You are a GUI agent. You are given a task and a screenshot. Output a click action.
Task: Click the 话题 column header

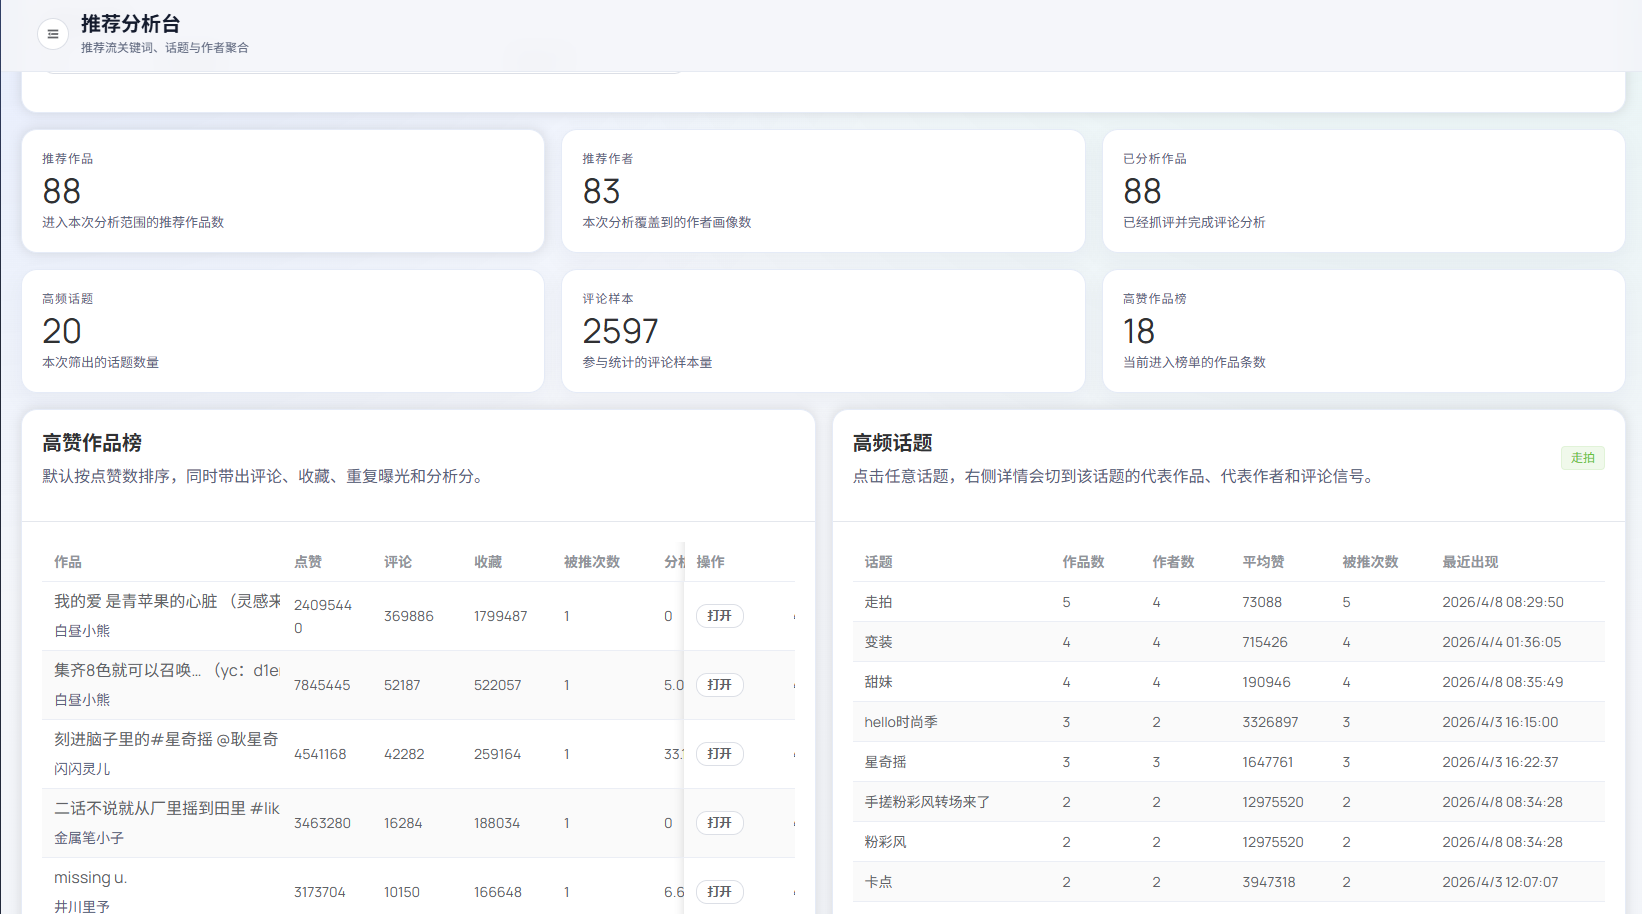click(879, 562)
